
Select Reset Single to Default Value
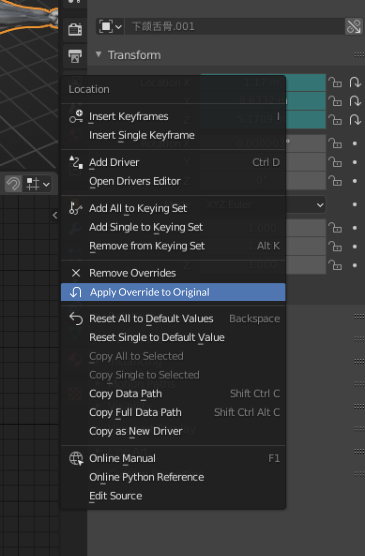pyautogui.click(x=173, y=337)
